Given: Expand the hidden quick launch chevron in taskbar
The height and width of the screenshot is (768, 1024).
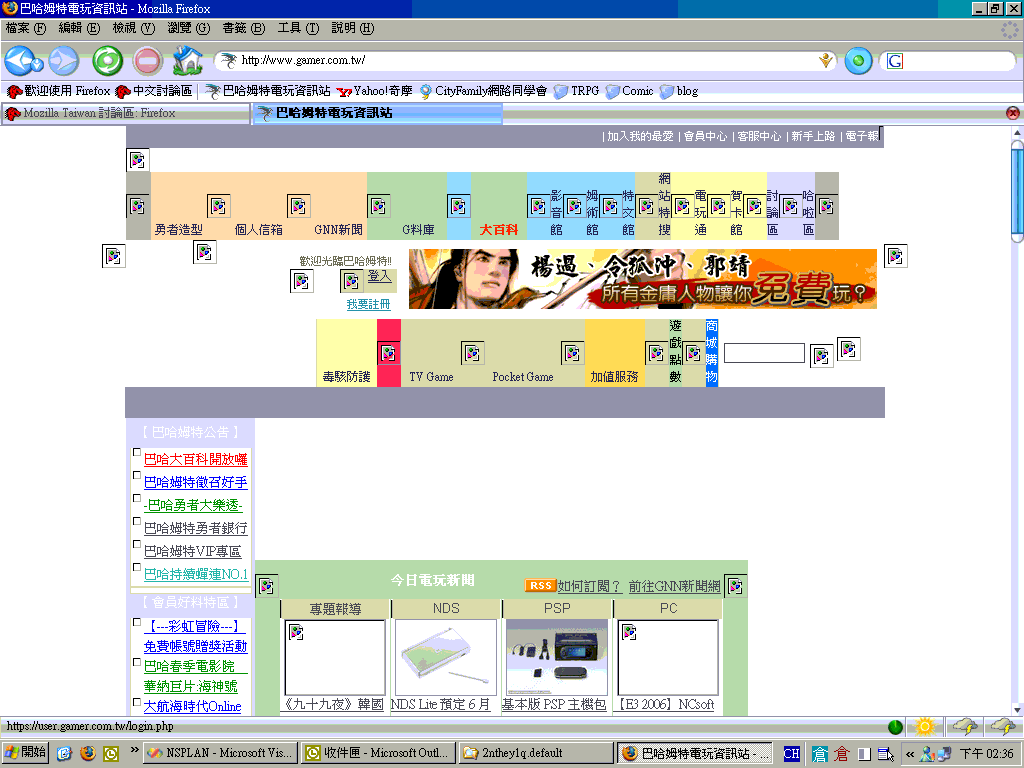Looking at the screenshot, I should [x=134, y=750].
